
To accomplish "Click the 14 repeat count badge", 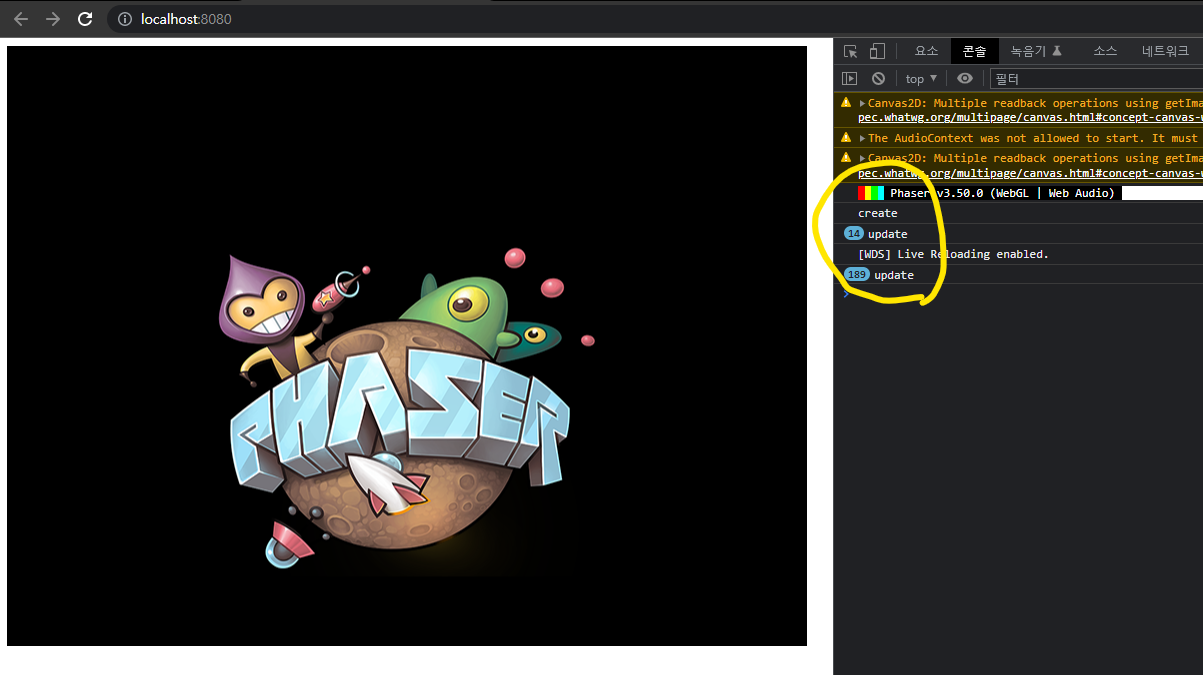I will tap(853, 233).
